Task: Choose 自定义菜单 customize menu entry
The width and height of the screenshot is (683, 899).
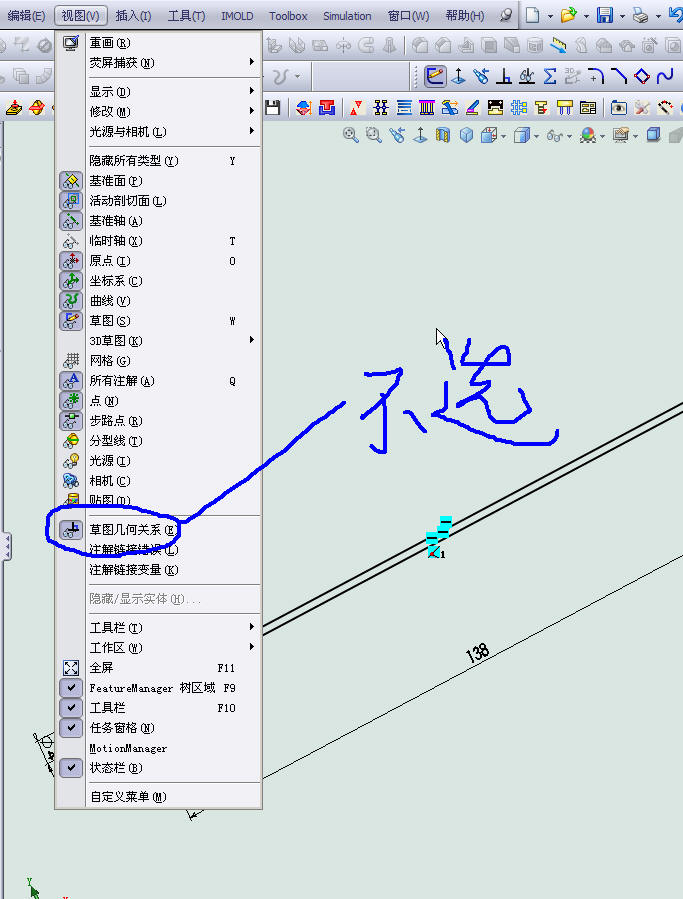Action: 159,796
